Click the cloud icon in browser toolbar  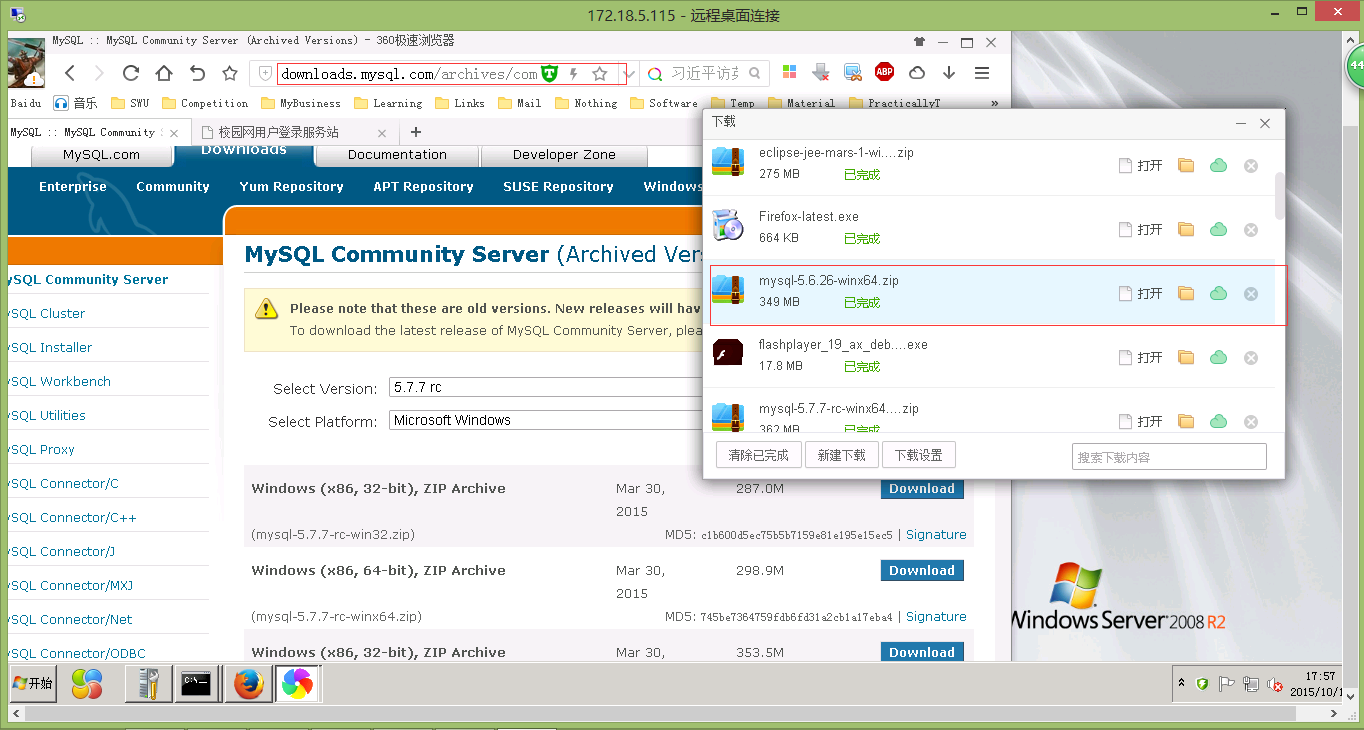(916, 72)
